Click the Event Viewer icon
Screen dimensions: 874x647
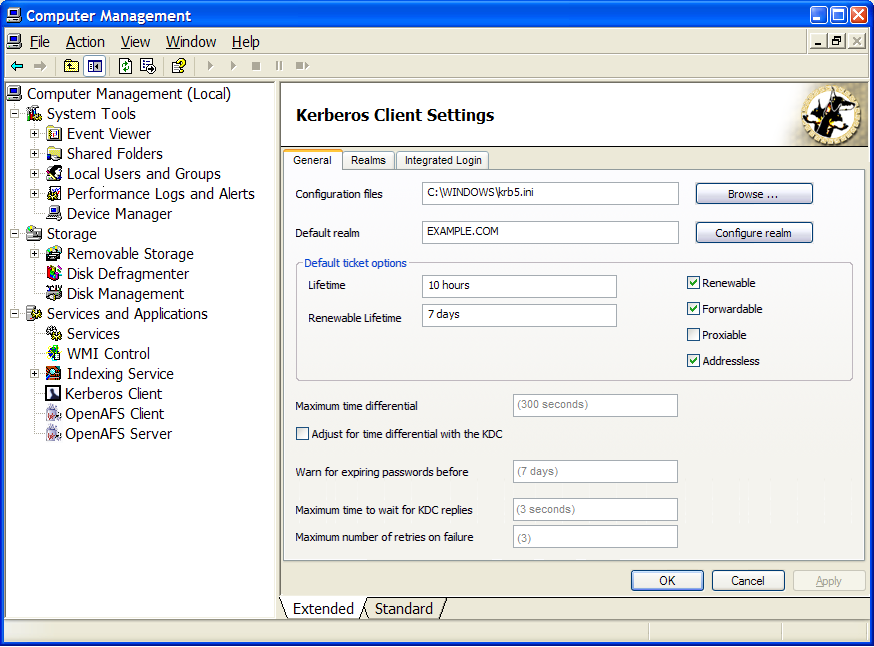(54, 134)
